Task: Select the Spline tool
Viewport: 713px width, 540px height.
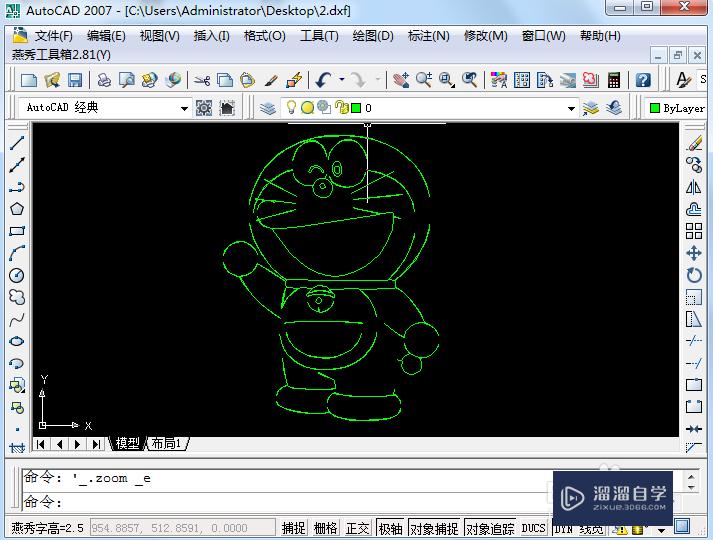Action: (17, 320)
